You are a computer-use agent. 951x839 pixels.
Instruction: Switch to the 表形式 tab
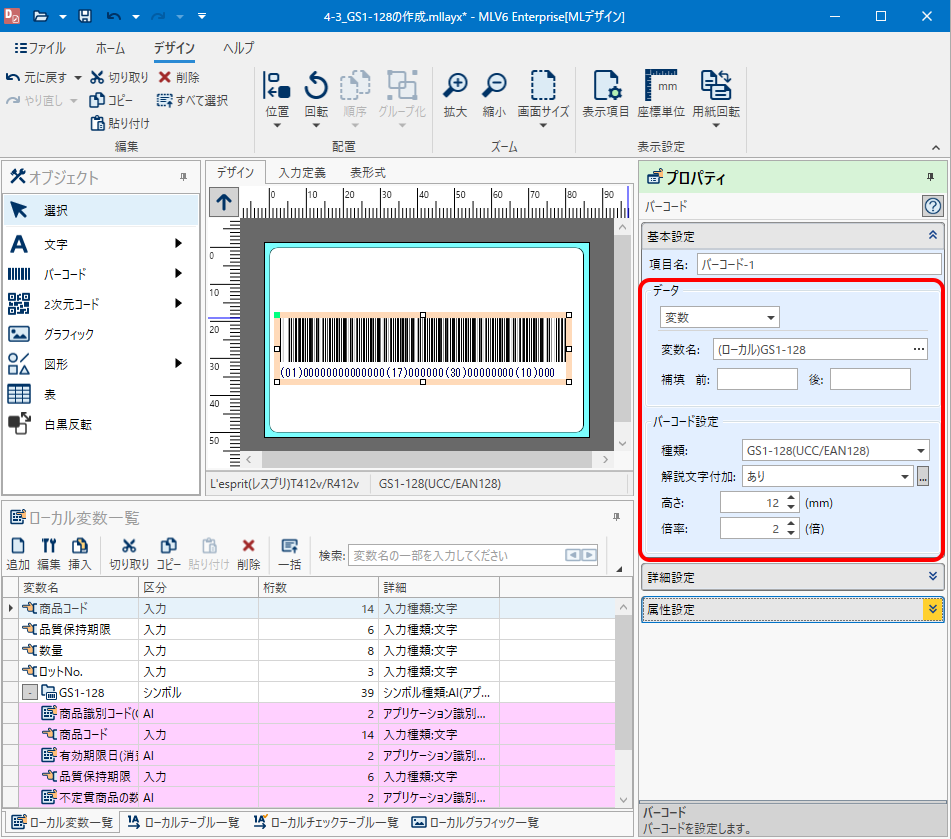(x=368, y=173)
